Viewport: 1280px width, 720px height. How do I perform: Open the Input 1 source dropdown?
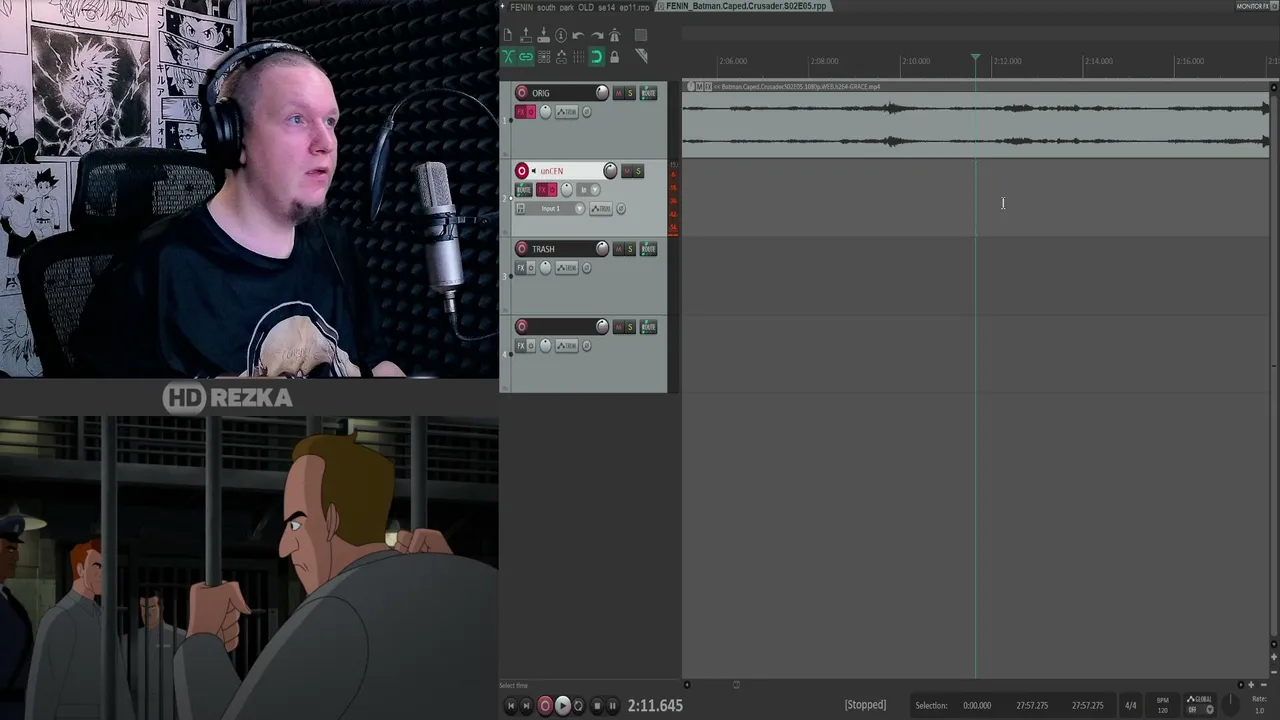tap(555, 208)
